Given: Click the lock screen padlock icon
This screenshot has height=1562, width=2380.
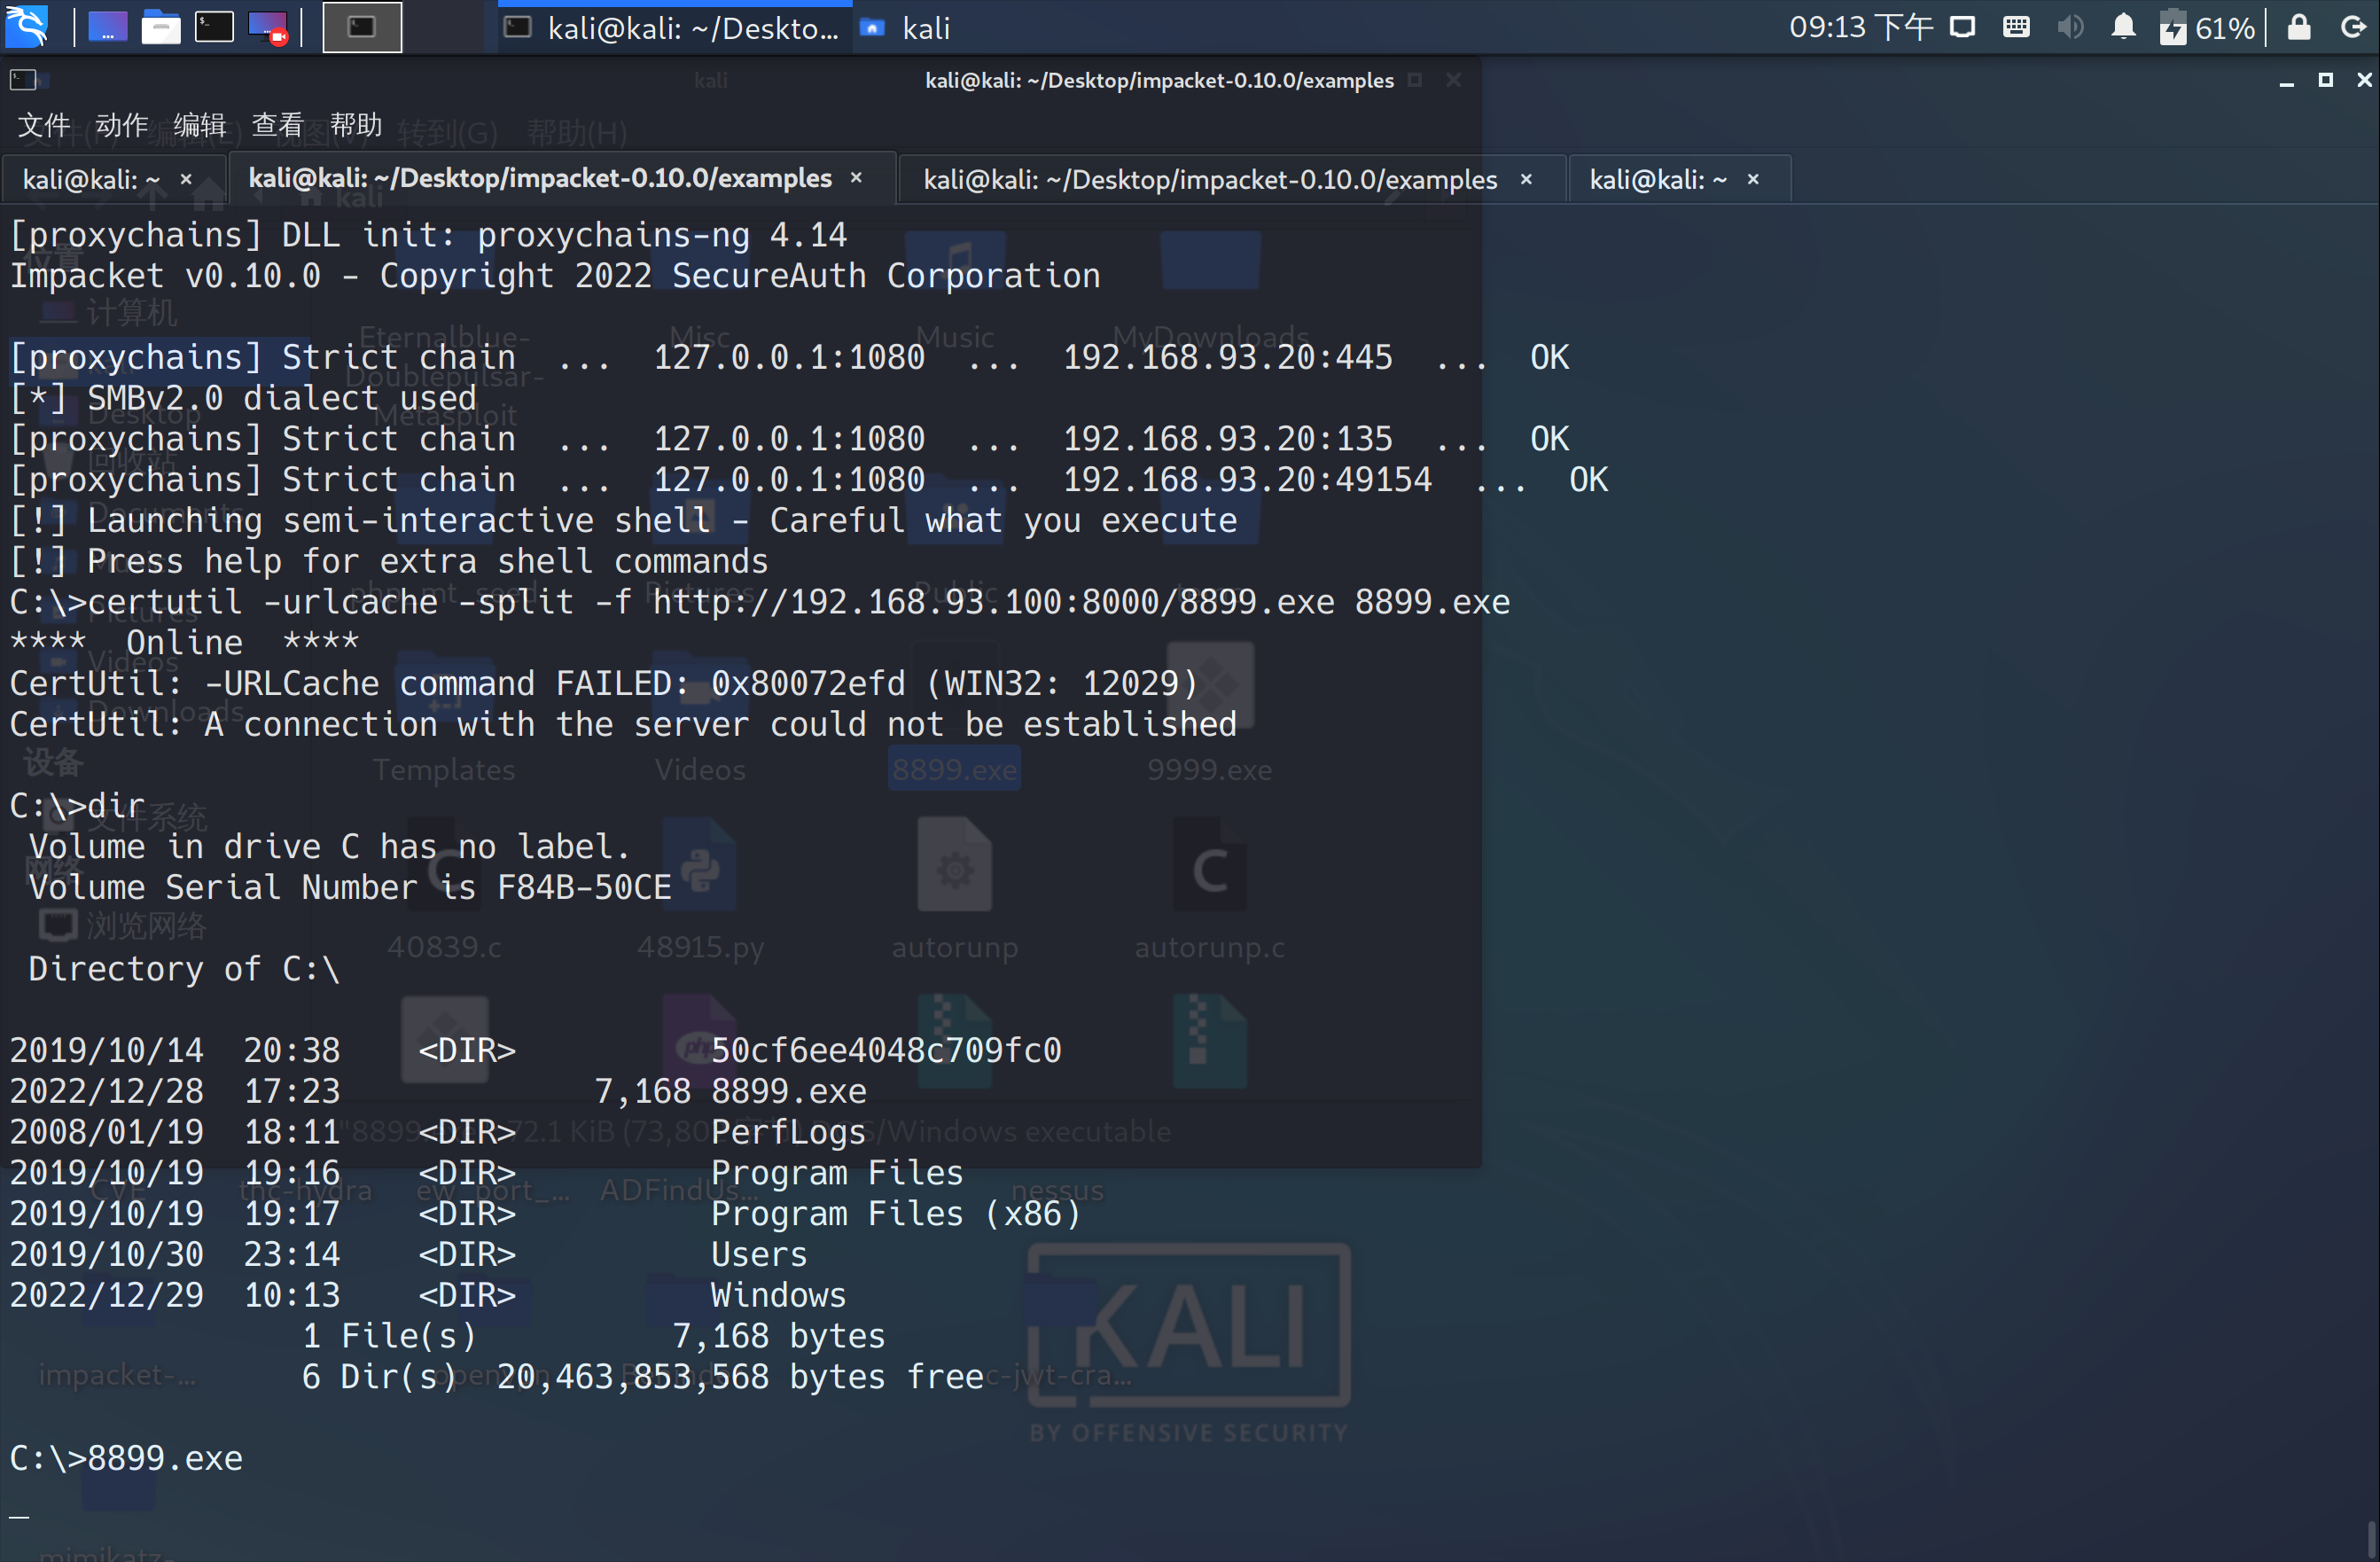Looking at the screenshot, I should pyautogui.click(x=2298, y=27).
